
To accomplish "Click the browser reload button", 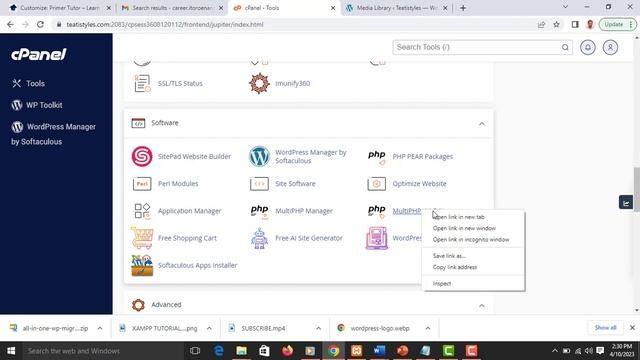I will coord(40,24).
